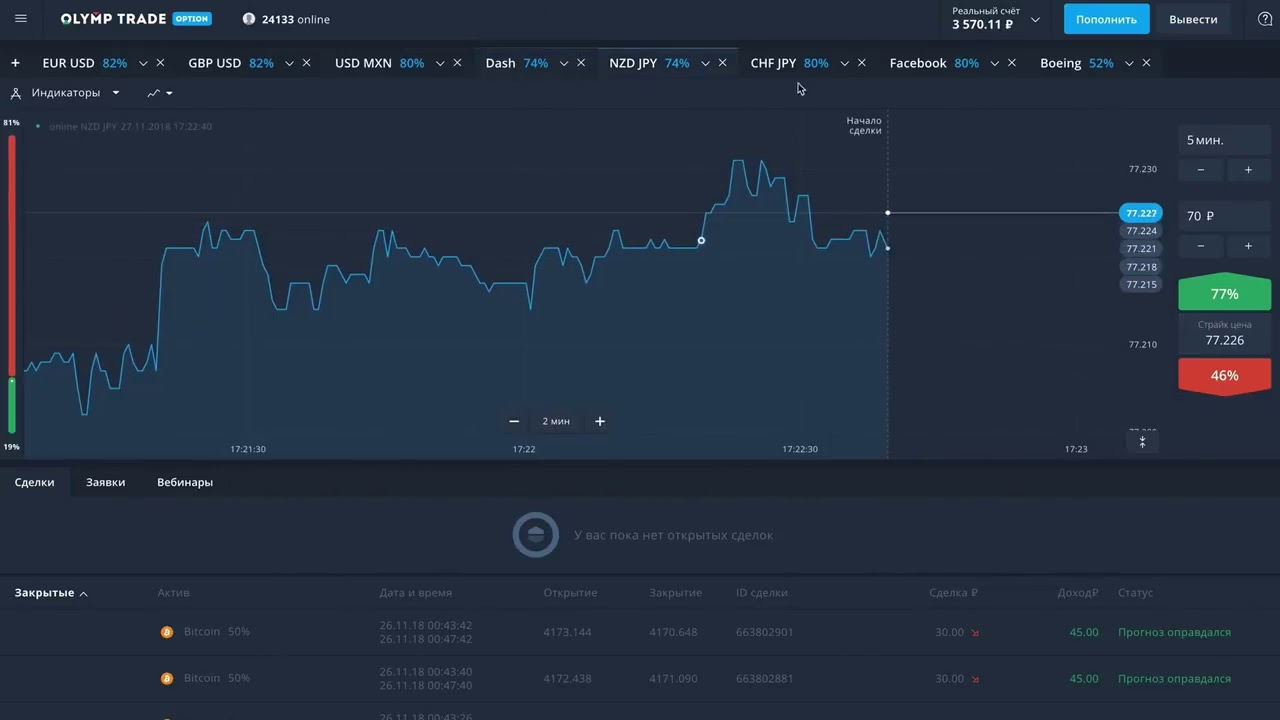Open the Заявки tab

tap(105, 482)
